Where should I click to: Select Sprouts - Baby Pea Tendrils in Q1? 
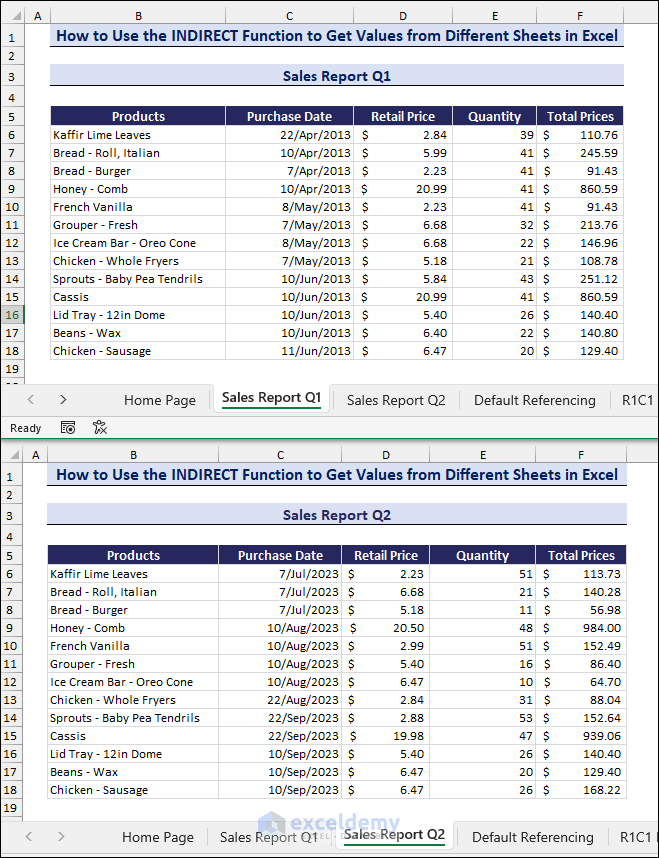tap(138, 279)
